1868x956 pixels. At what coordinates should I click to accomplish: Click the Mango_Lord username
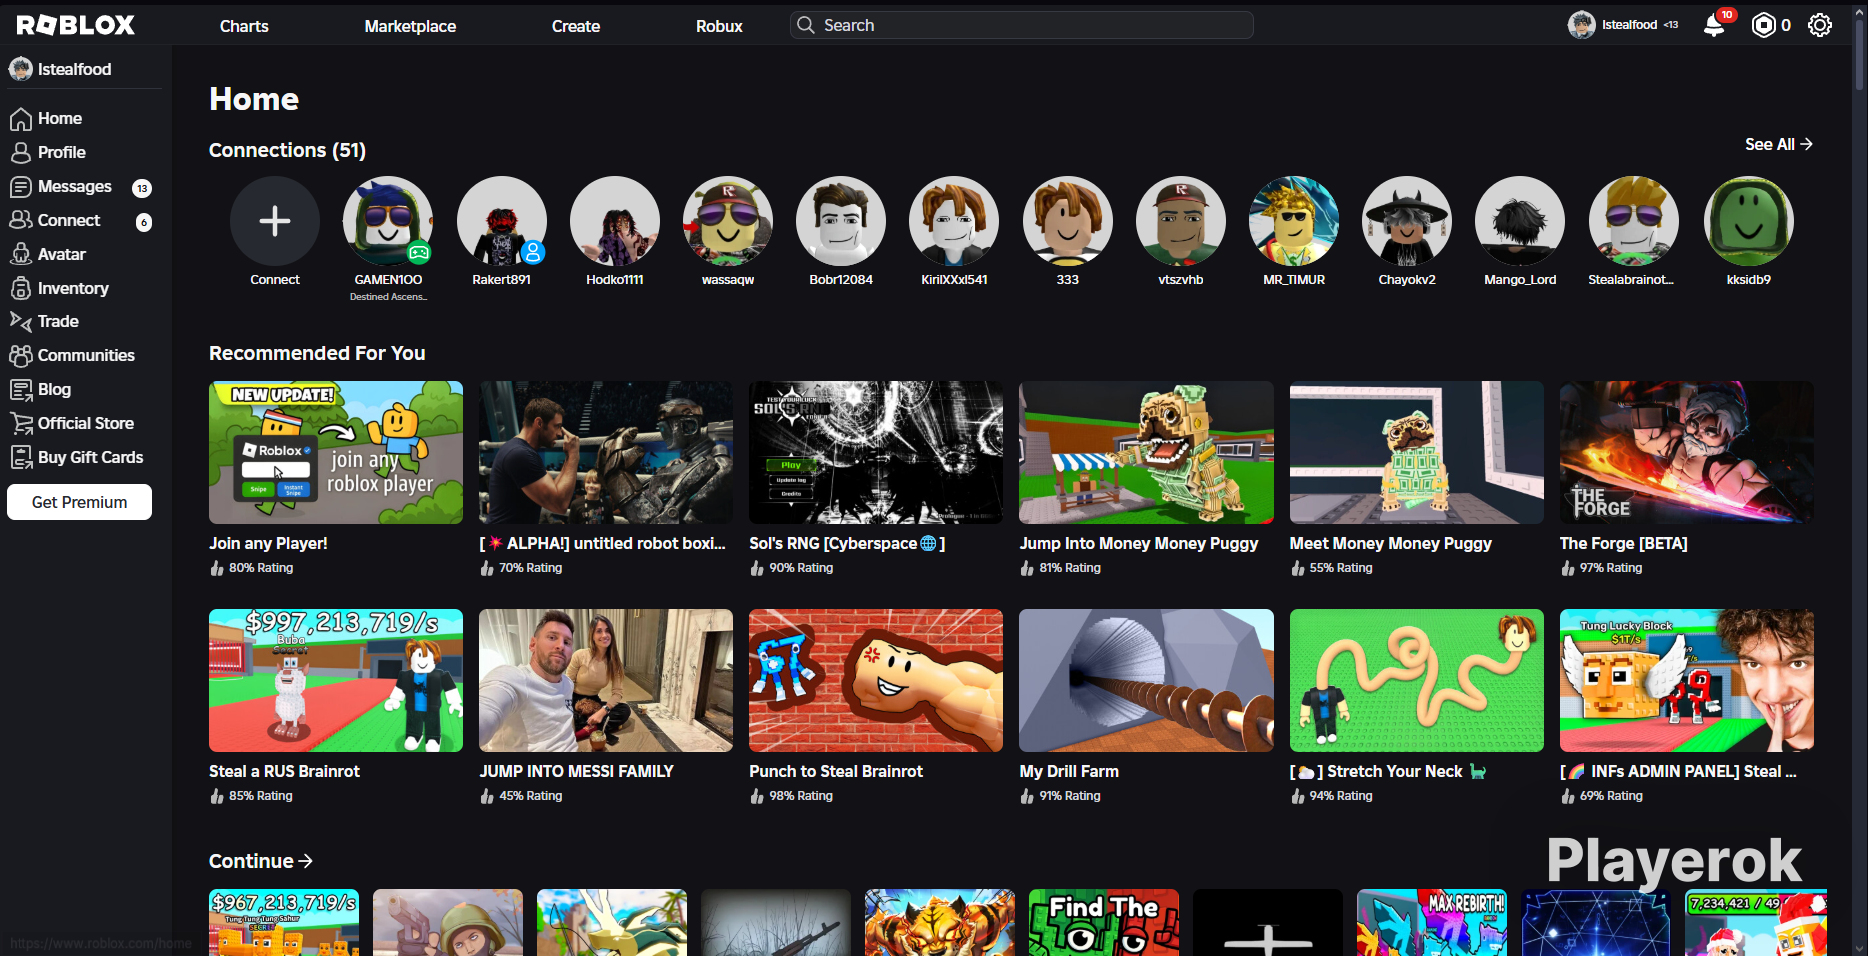coord(1520,280)
